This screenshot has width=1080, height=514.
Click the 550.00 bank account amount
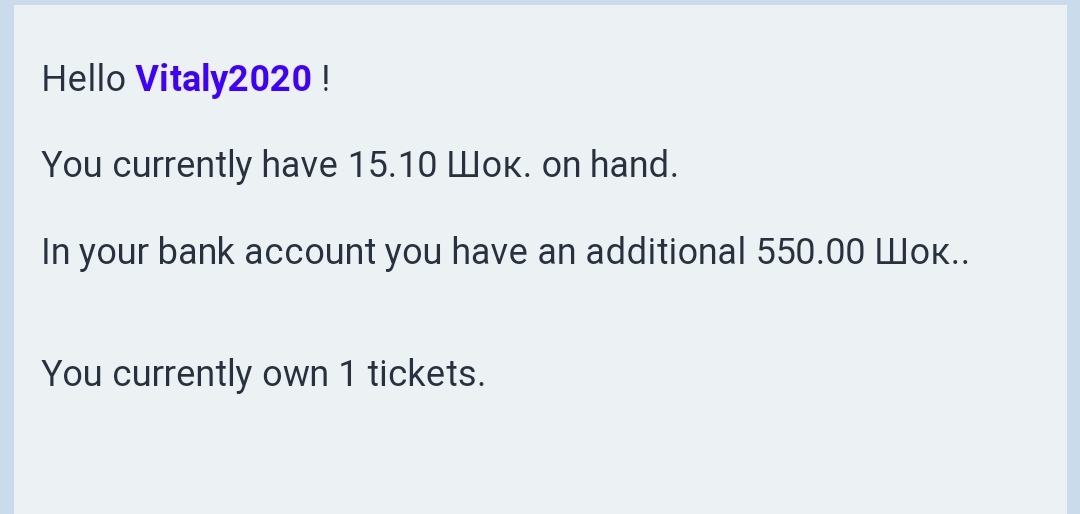pos(810,252)
